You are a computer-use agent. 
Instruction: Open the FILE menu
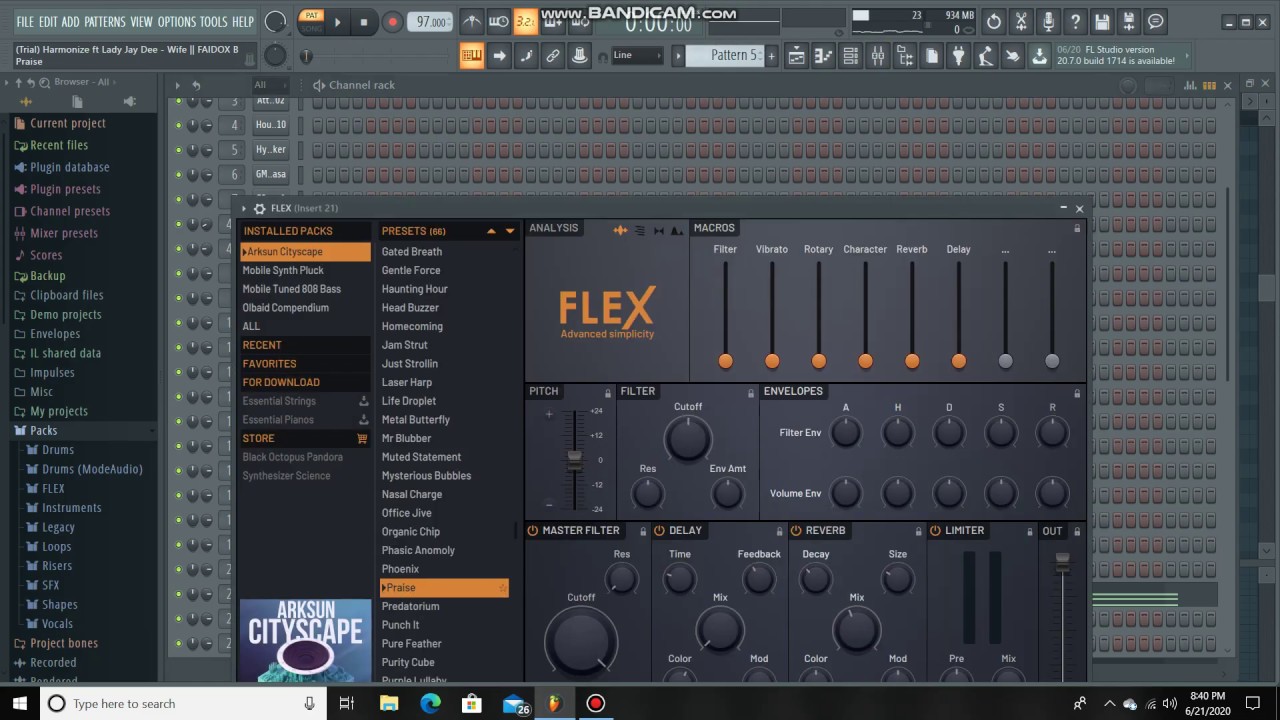click(x=25, y=22)
